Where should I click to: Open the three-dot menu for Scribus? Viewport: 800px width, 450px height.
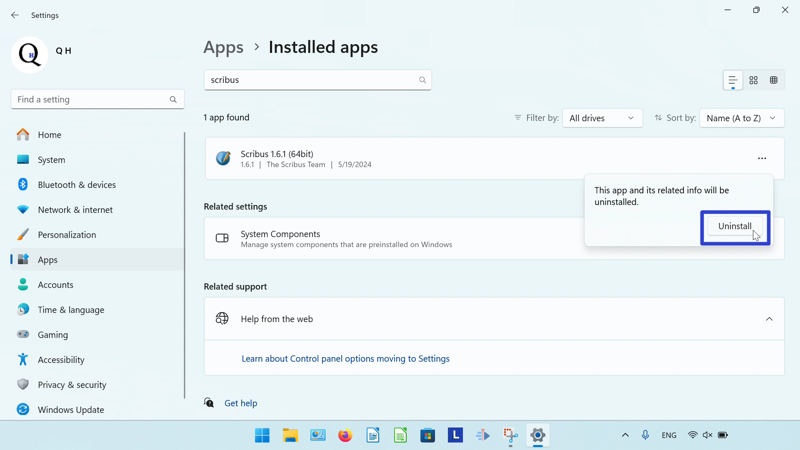point(762,159)
